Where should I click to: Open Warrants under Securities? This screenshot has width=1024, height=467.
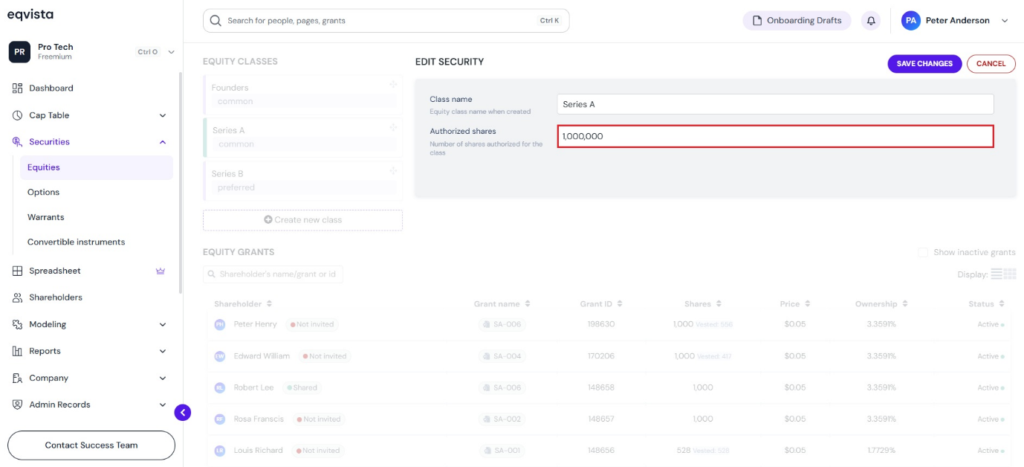coord(46,217)
